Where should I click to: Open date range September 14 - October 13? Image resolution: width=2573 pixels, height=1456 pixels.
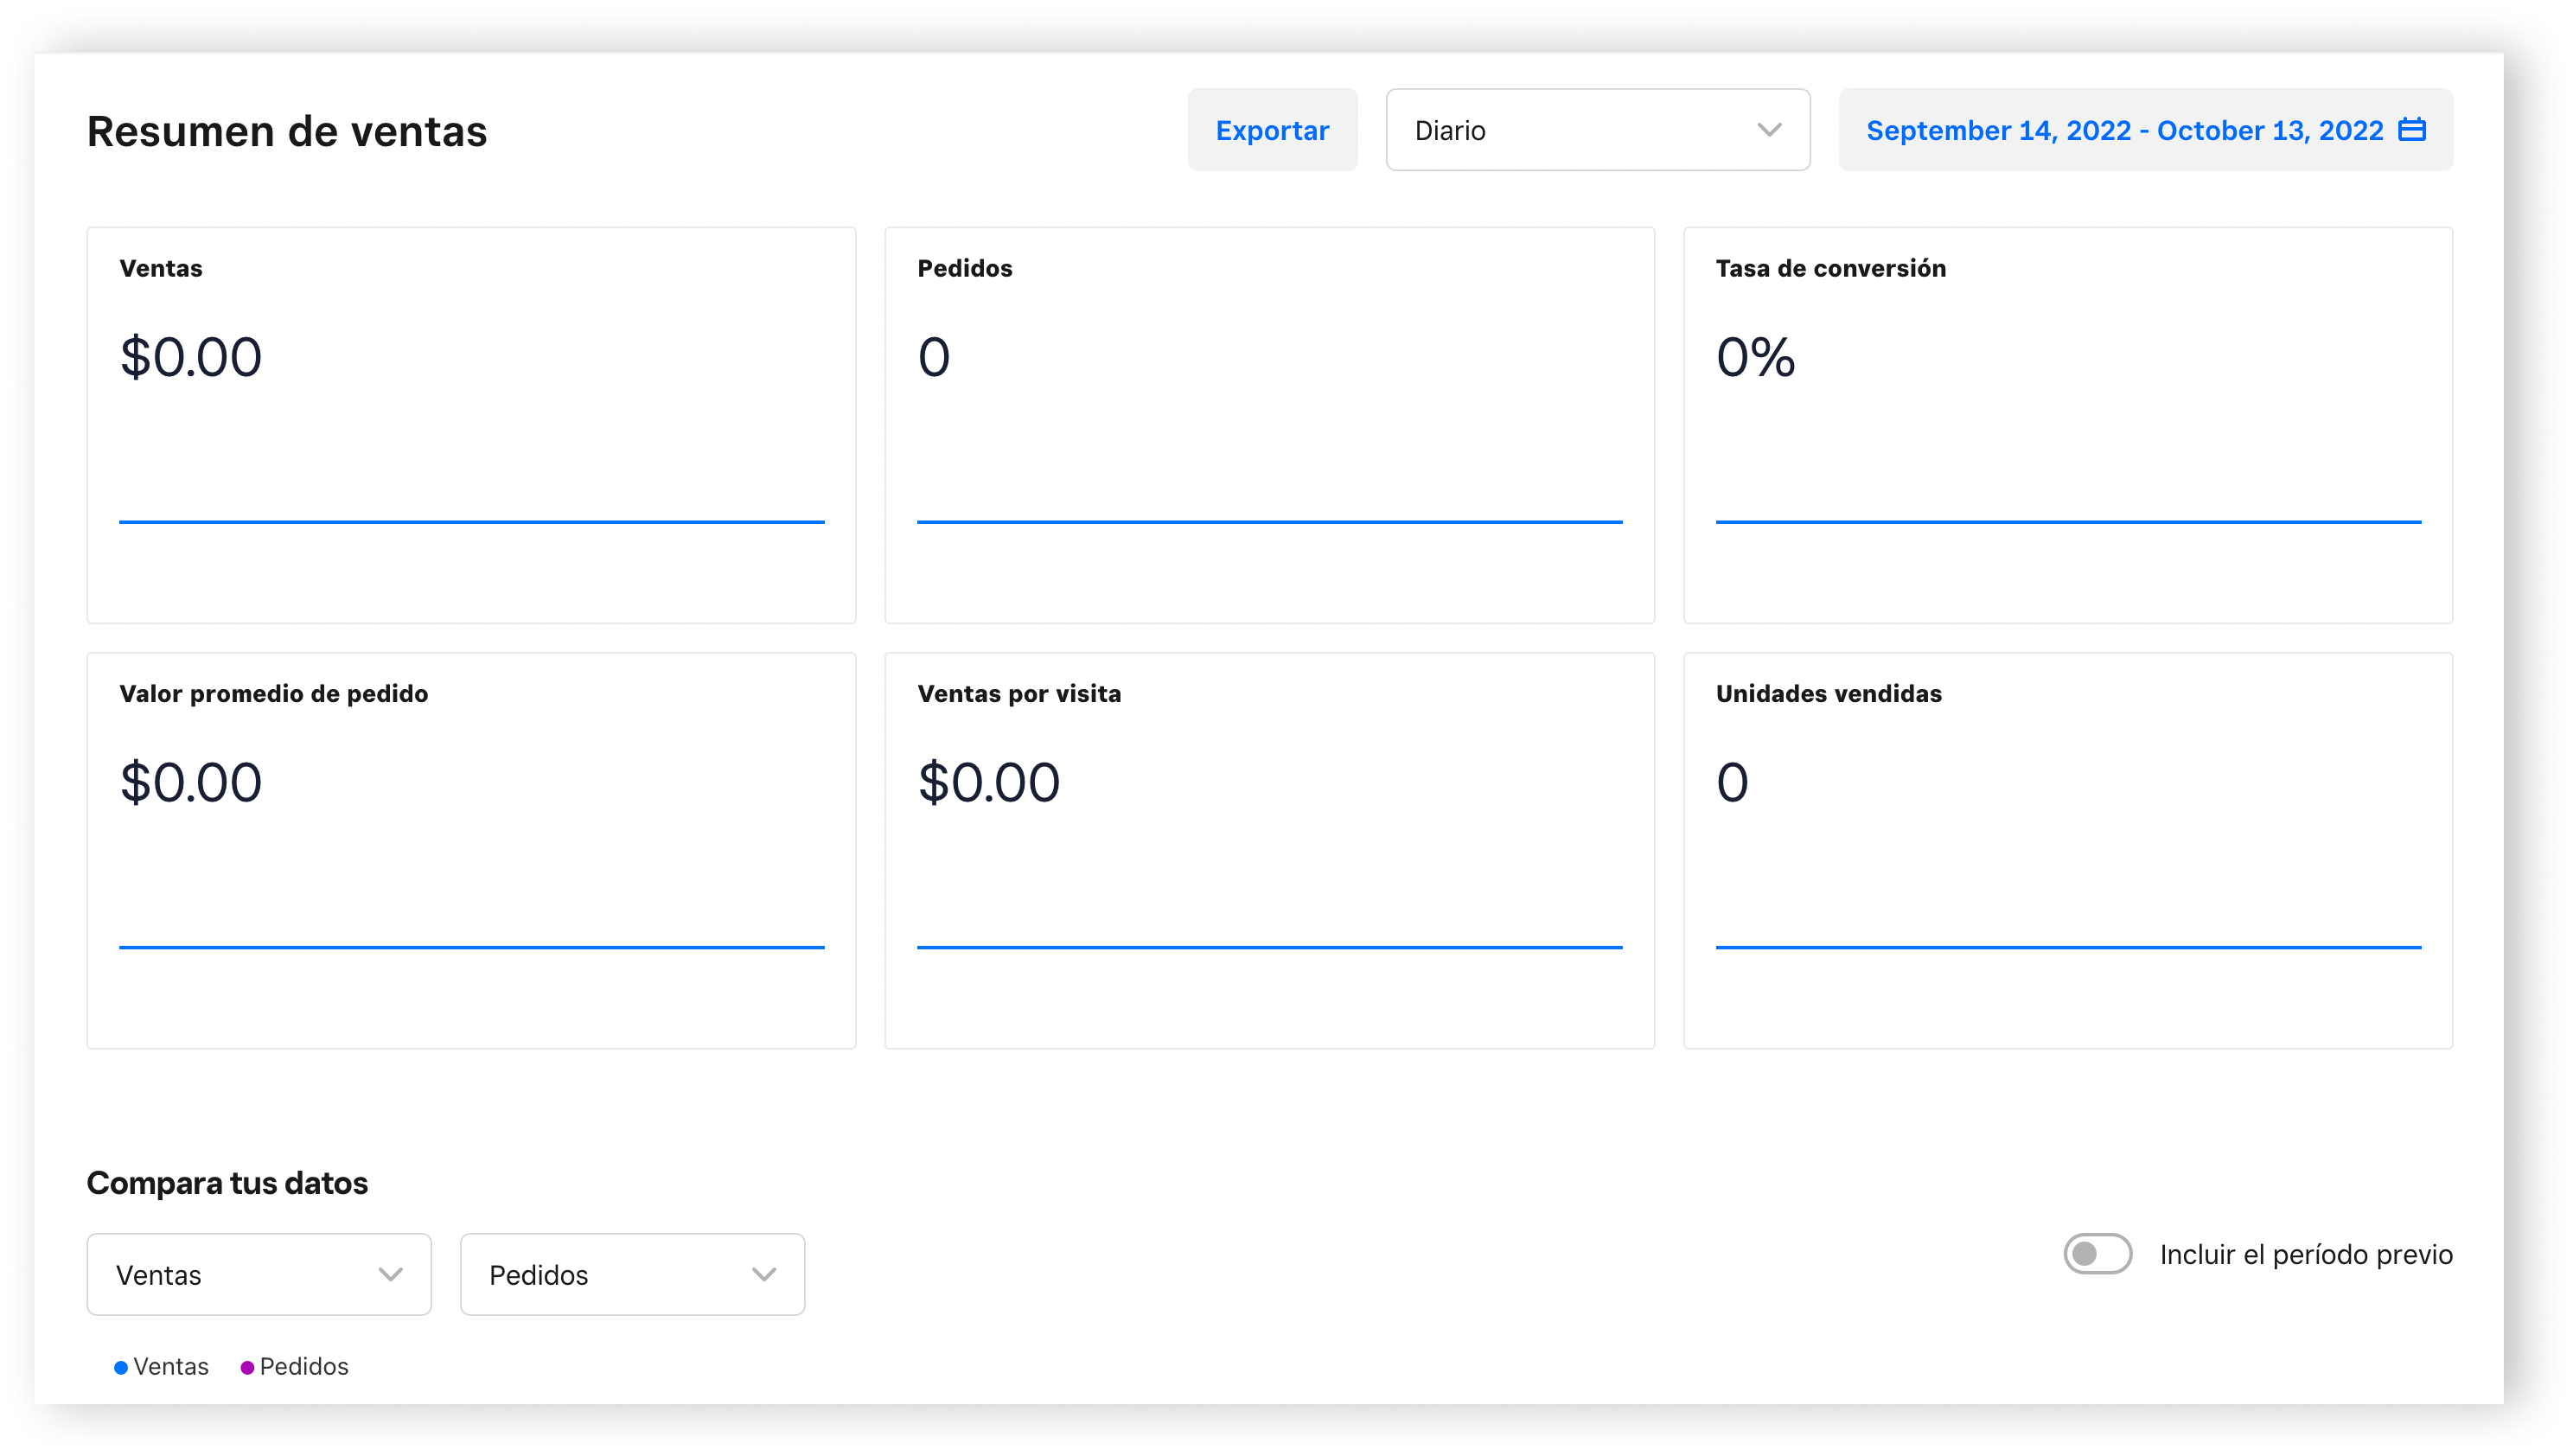(2123, 130)
